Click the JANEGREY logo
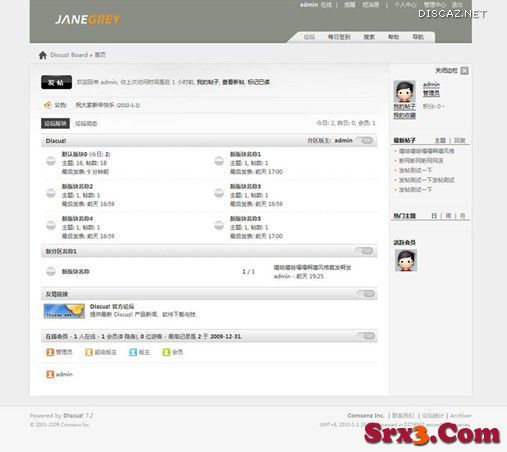 pos(88,20)
